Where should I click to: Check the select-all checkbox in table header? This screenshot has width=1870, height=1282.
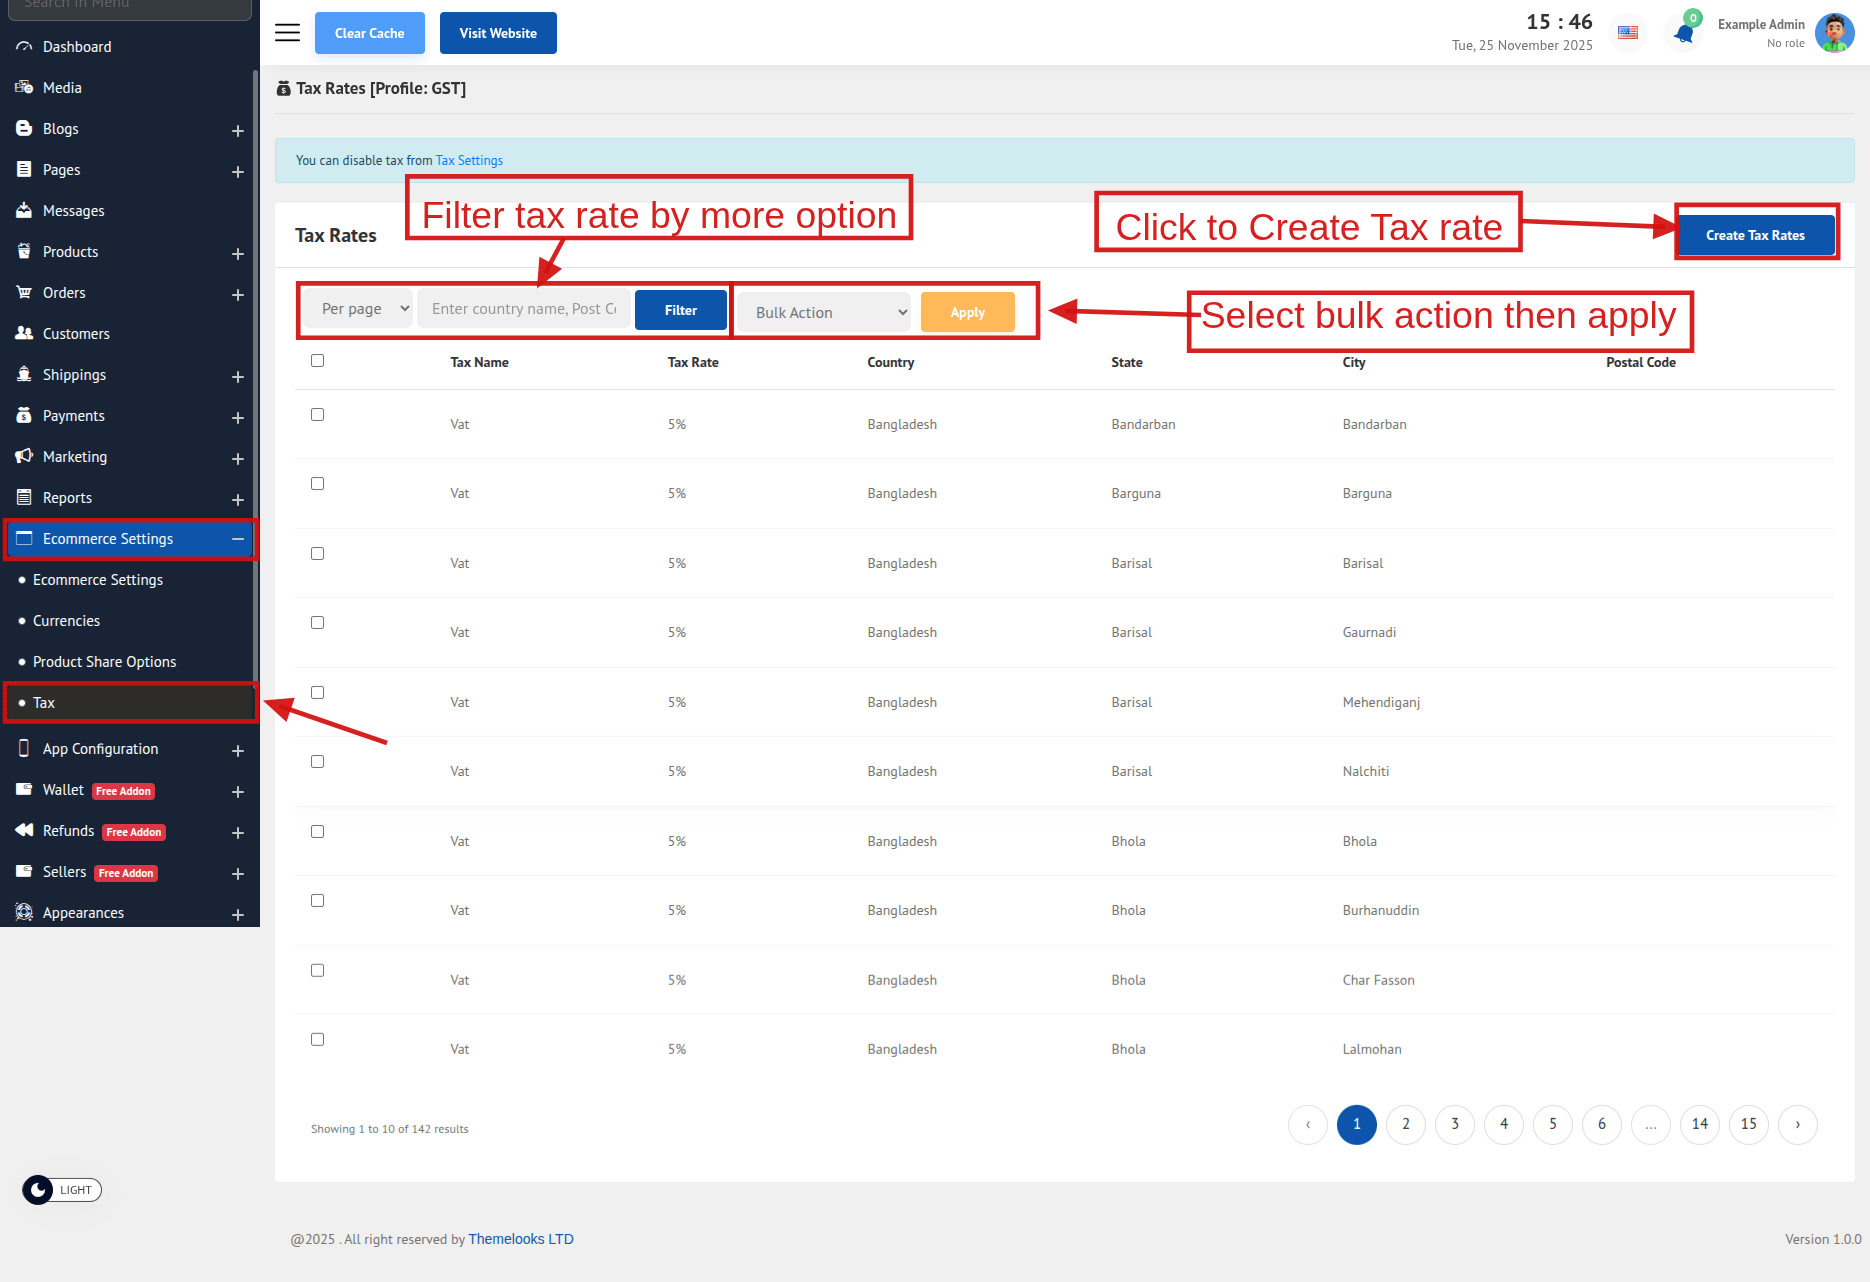coord(317,361)
